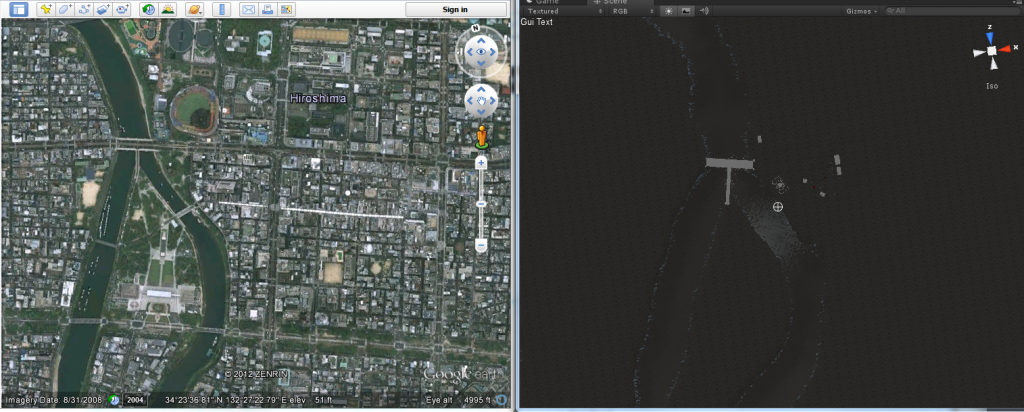Click the Gui Text label in Scene
The width and height of the screenshot is (1024, 412).
[535, 22]
